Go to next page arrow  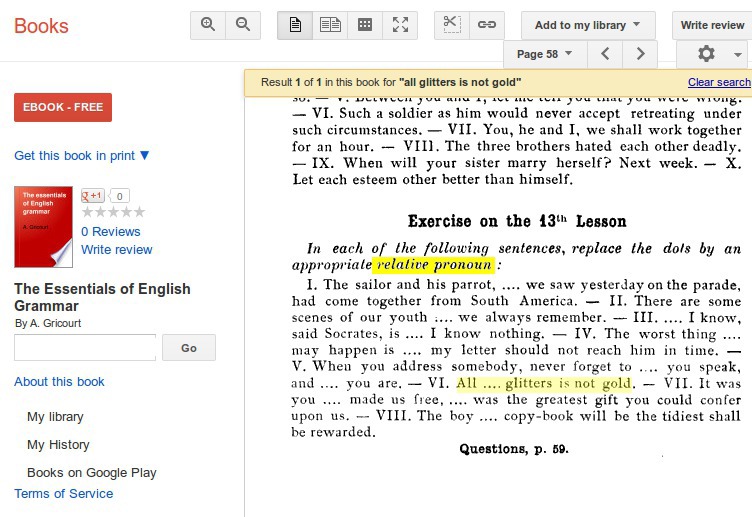(x=641, y=54)
